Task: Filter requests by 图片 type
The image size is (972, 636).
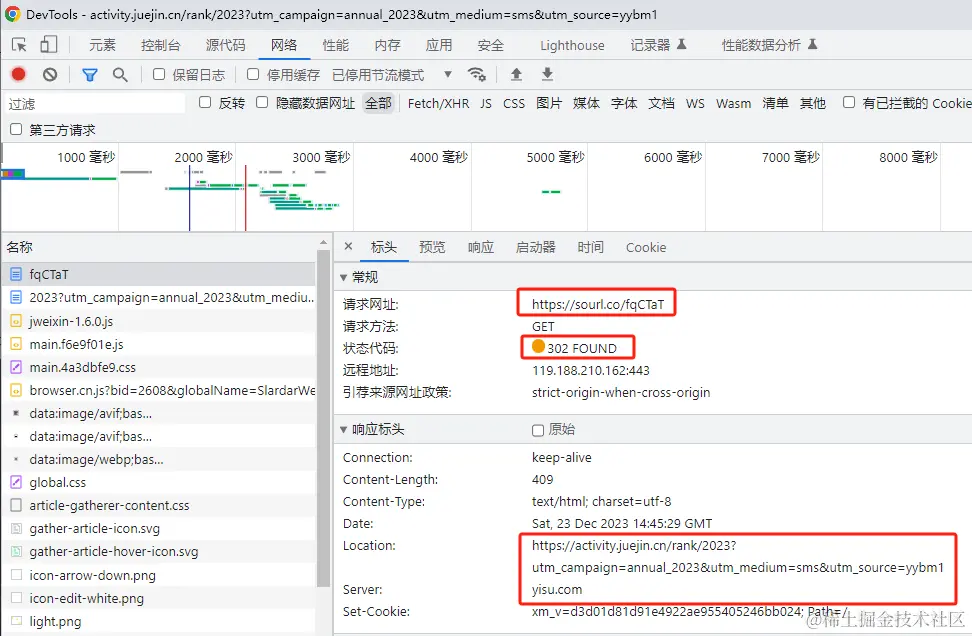Action: 549,103
